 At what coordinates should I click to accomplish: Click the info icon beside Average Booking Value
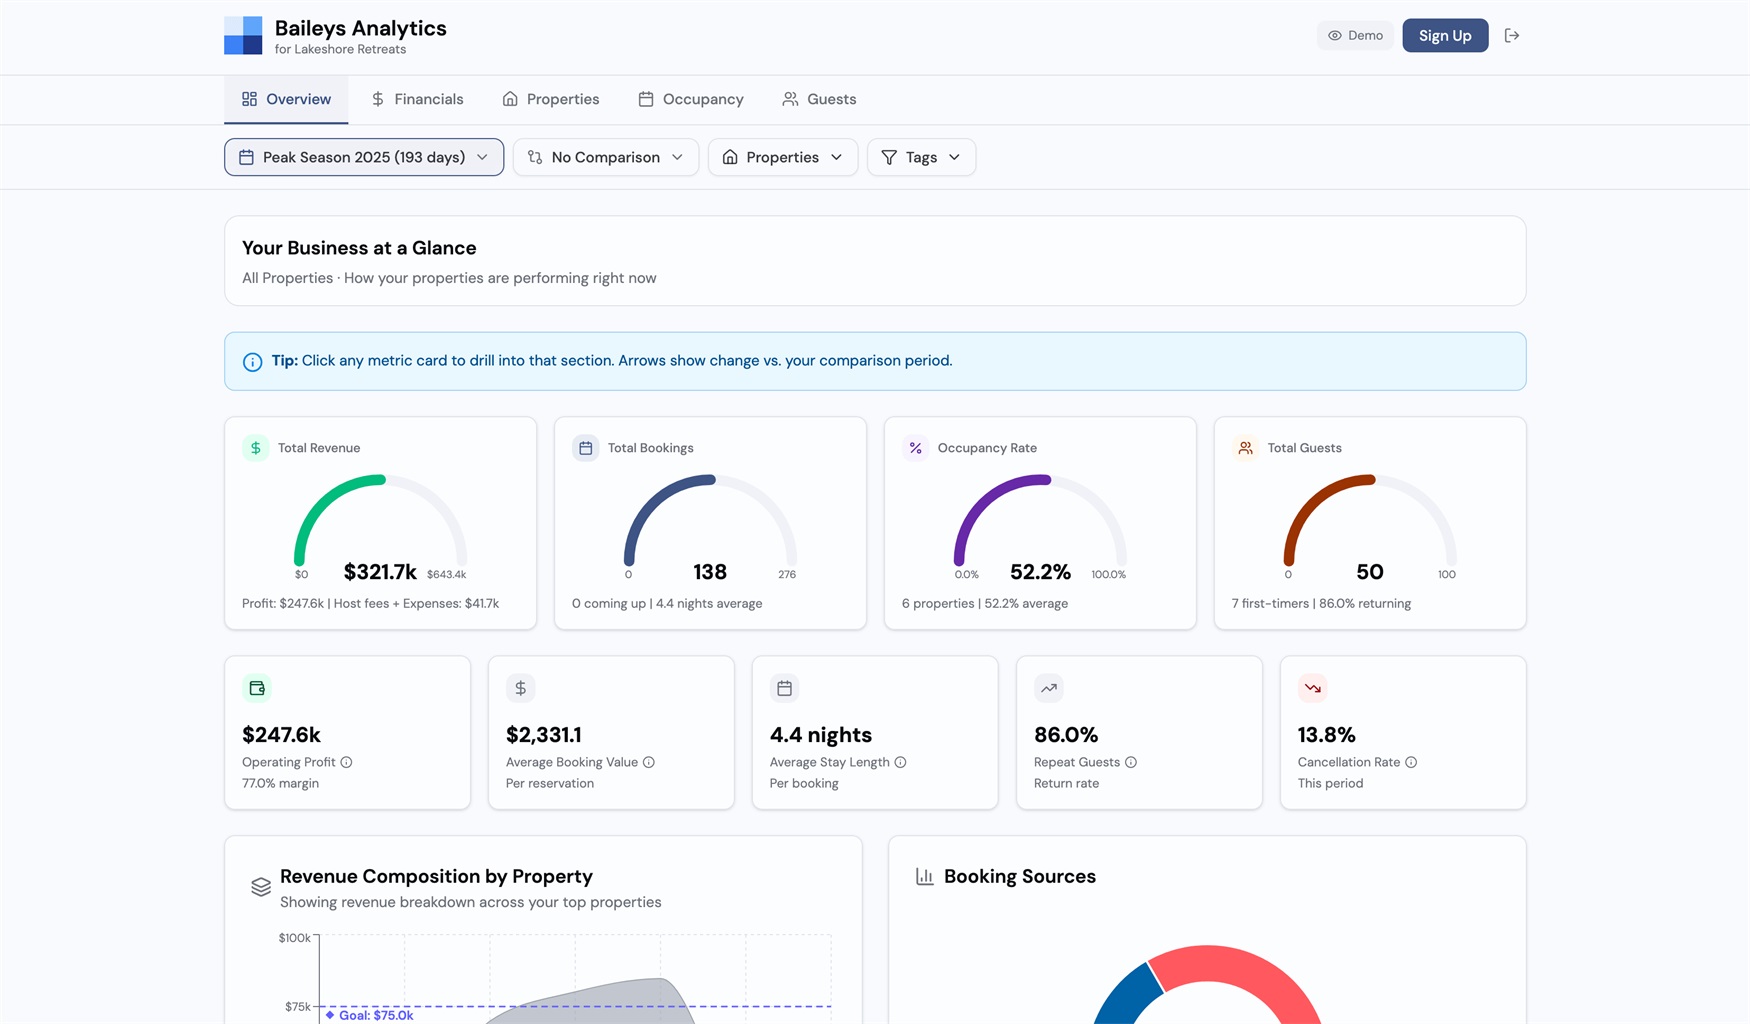(649, 762)
